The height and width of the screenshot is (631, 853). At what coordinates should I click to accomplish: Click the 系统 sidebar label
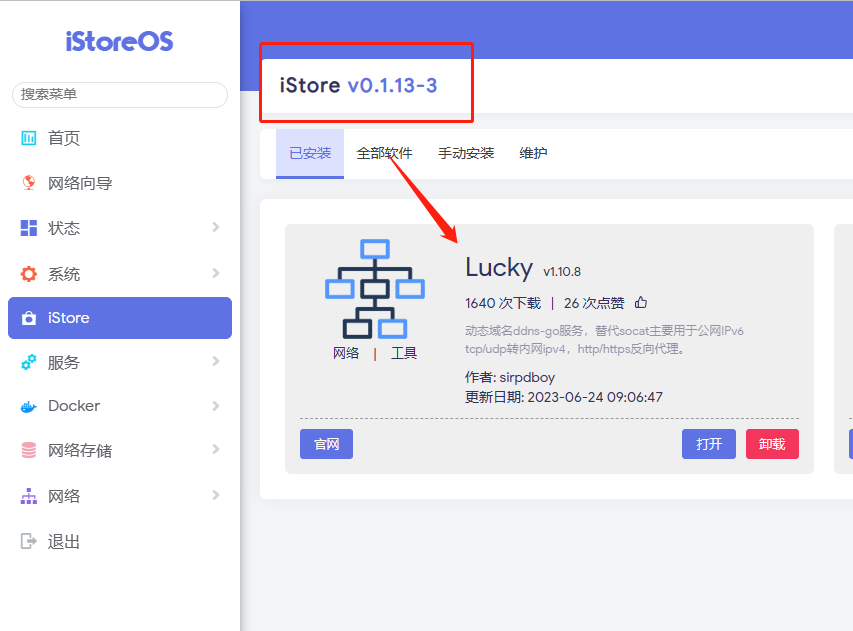64,274
